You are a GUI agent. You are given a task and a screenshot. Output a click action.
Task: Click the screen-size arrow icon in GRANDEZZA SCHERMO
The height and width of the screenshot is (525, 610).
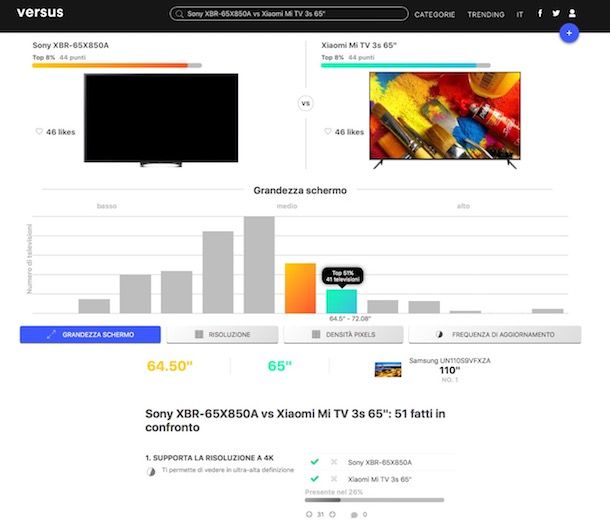point(51,334)
